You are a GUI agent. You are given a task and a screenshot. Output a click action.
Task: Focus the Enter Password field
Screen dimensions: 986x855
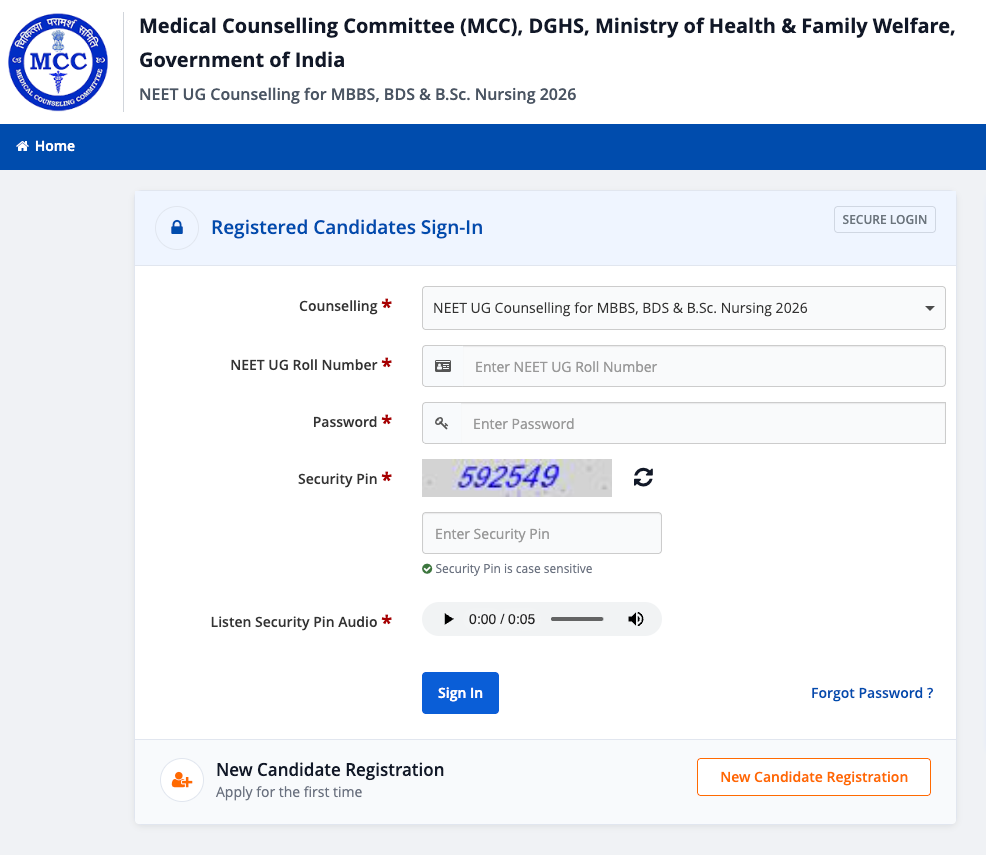(x=702, y=423)
